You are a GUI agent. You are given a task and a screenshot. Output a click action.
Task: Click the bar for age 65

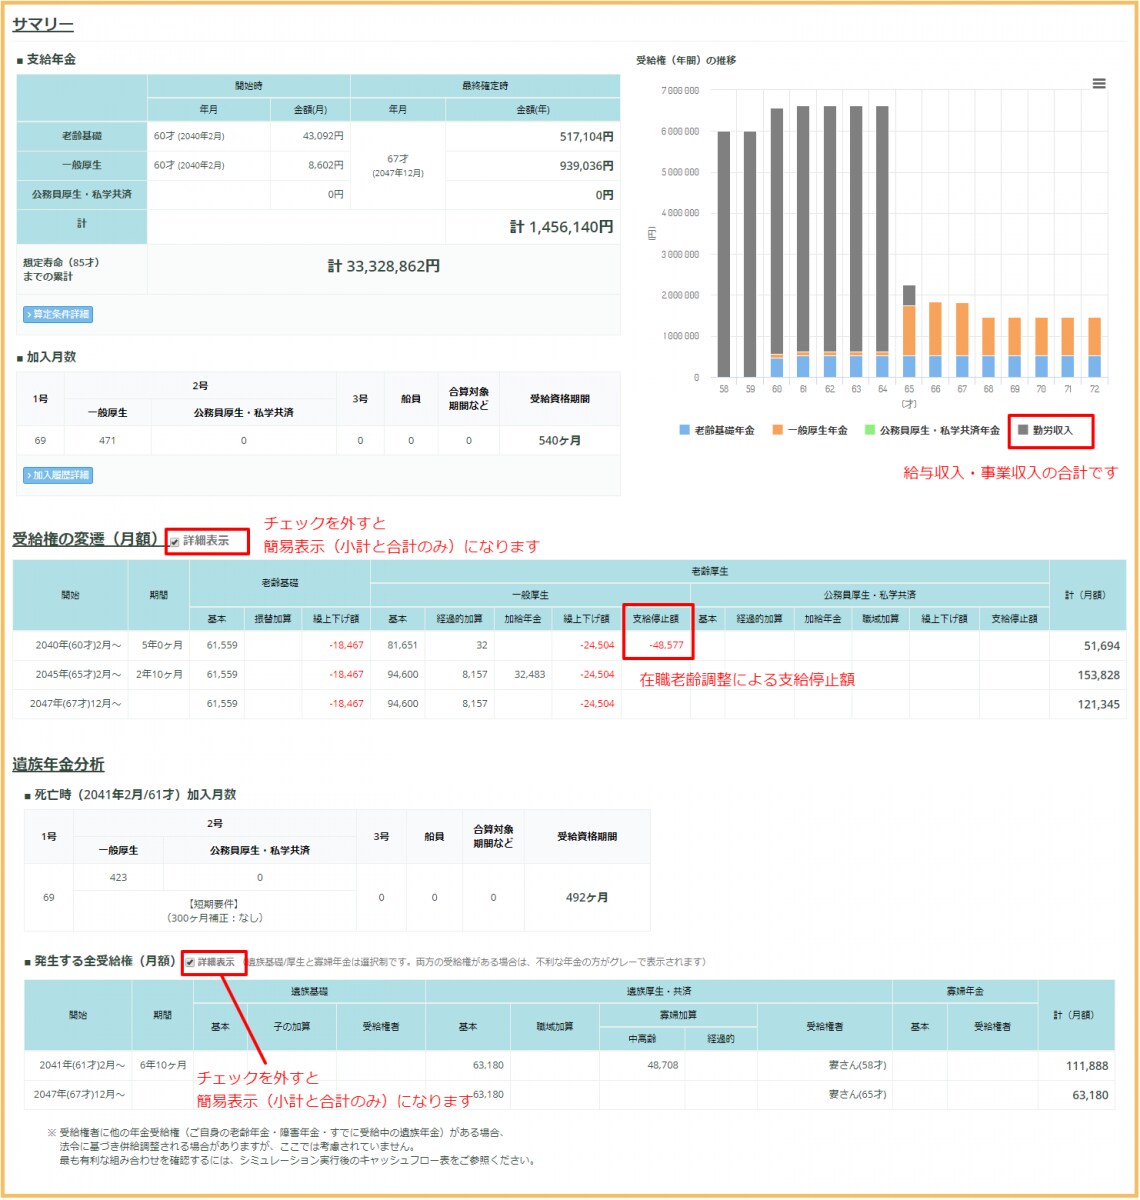pos(909,331)
